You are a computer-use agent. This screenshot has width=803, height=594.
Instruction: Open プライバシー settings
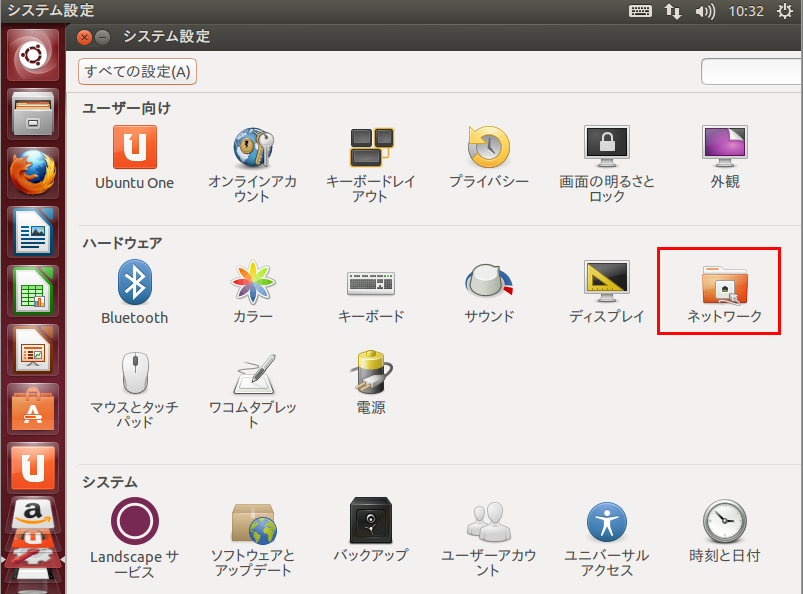click(x=489, y=158)
